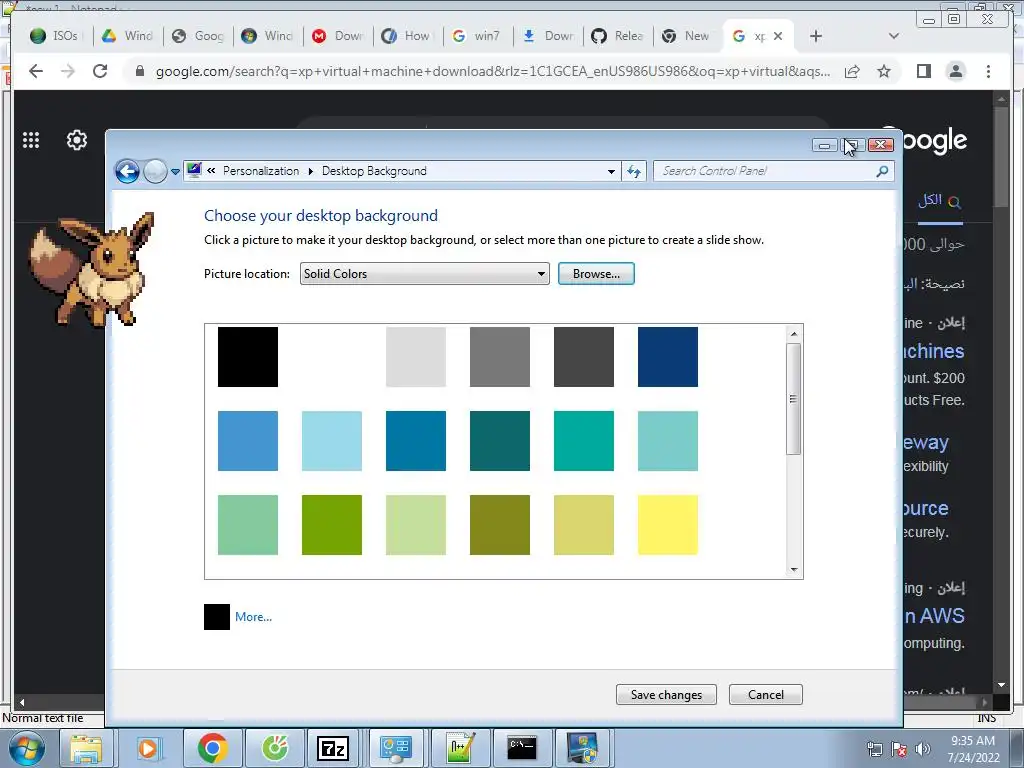Bookmark this page star icon
The width and height of the screenshot is (1024, 768).
[884, 71]
